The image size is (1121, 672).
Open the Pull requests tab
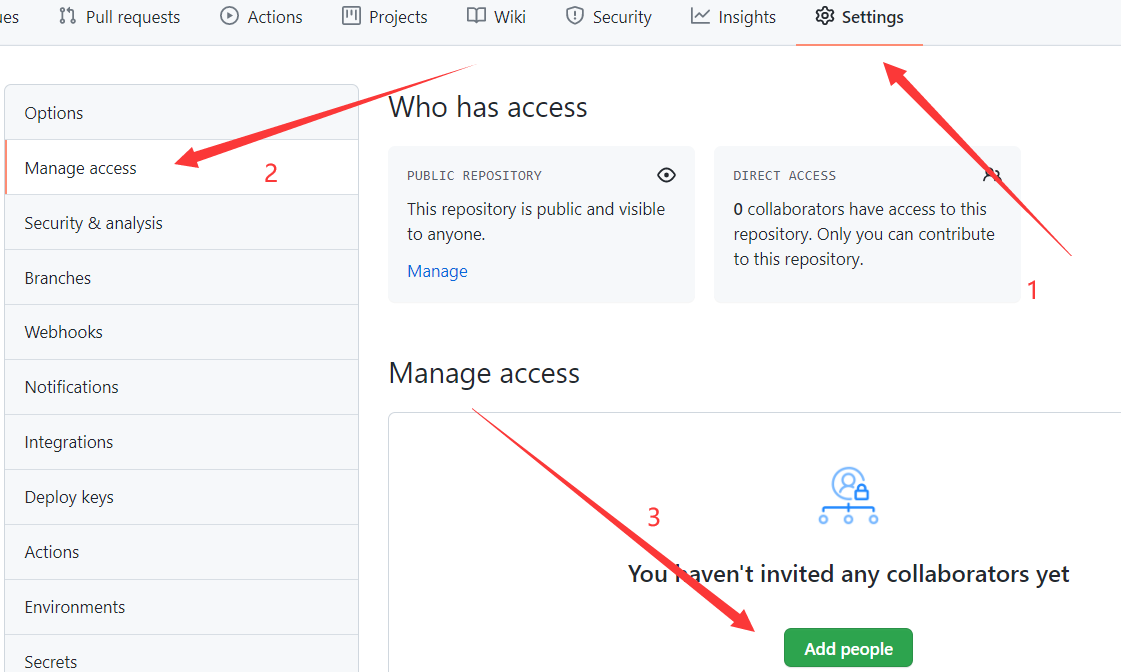point(119,16)
